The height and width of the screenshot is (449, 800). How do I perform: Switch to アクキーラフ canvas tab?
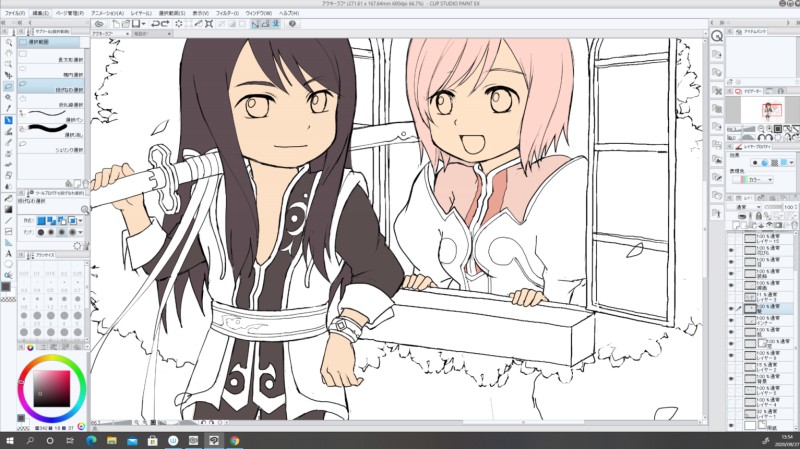[x=111, y=34]
